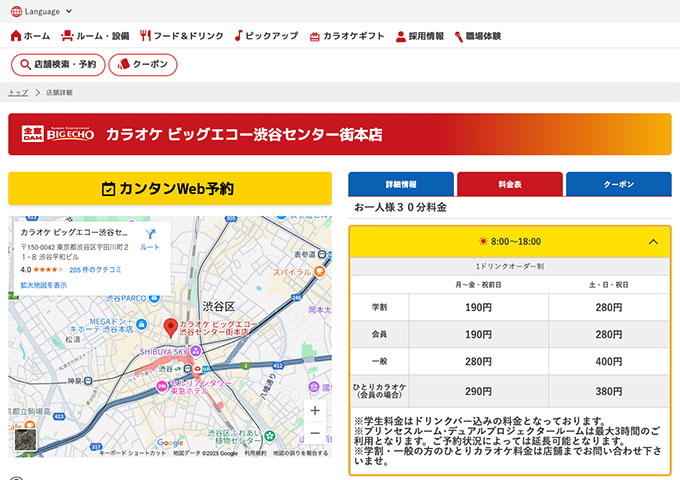This screenshot has width=680, height=480.
Task: Open 職場体験 menu item
Action: (x=478, y=36)
